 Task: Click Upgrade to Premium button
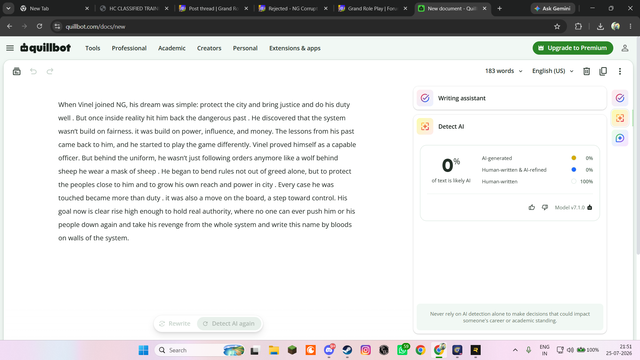click(573, 48)
